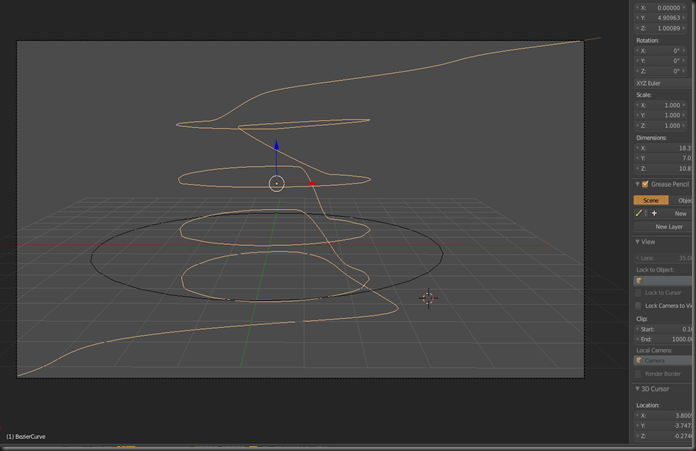Click the Scale Y field
Viewport: 696px width, 451px height.
tap(661, 115)
